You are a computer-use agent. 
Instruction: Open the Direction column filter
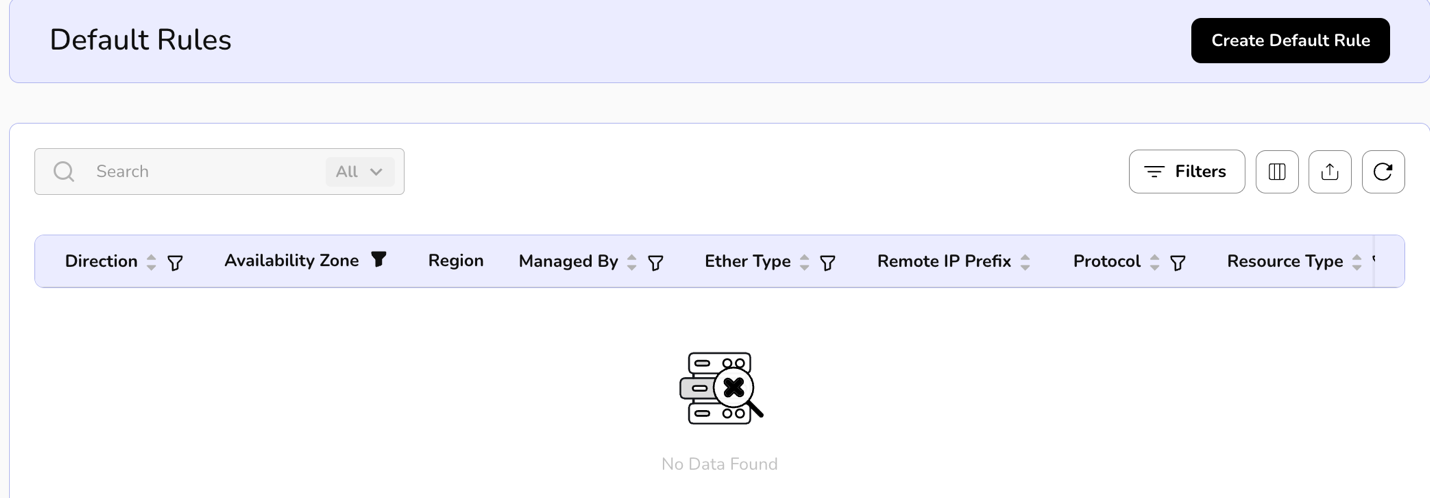click(x=175, y=263)
